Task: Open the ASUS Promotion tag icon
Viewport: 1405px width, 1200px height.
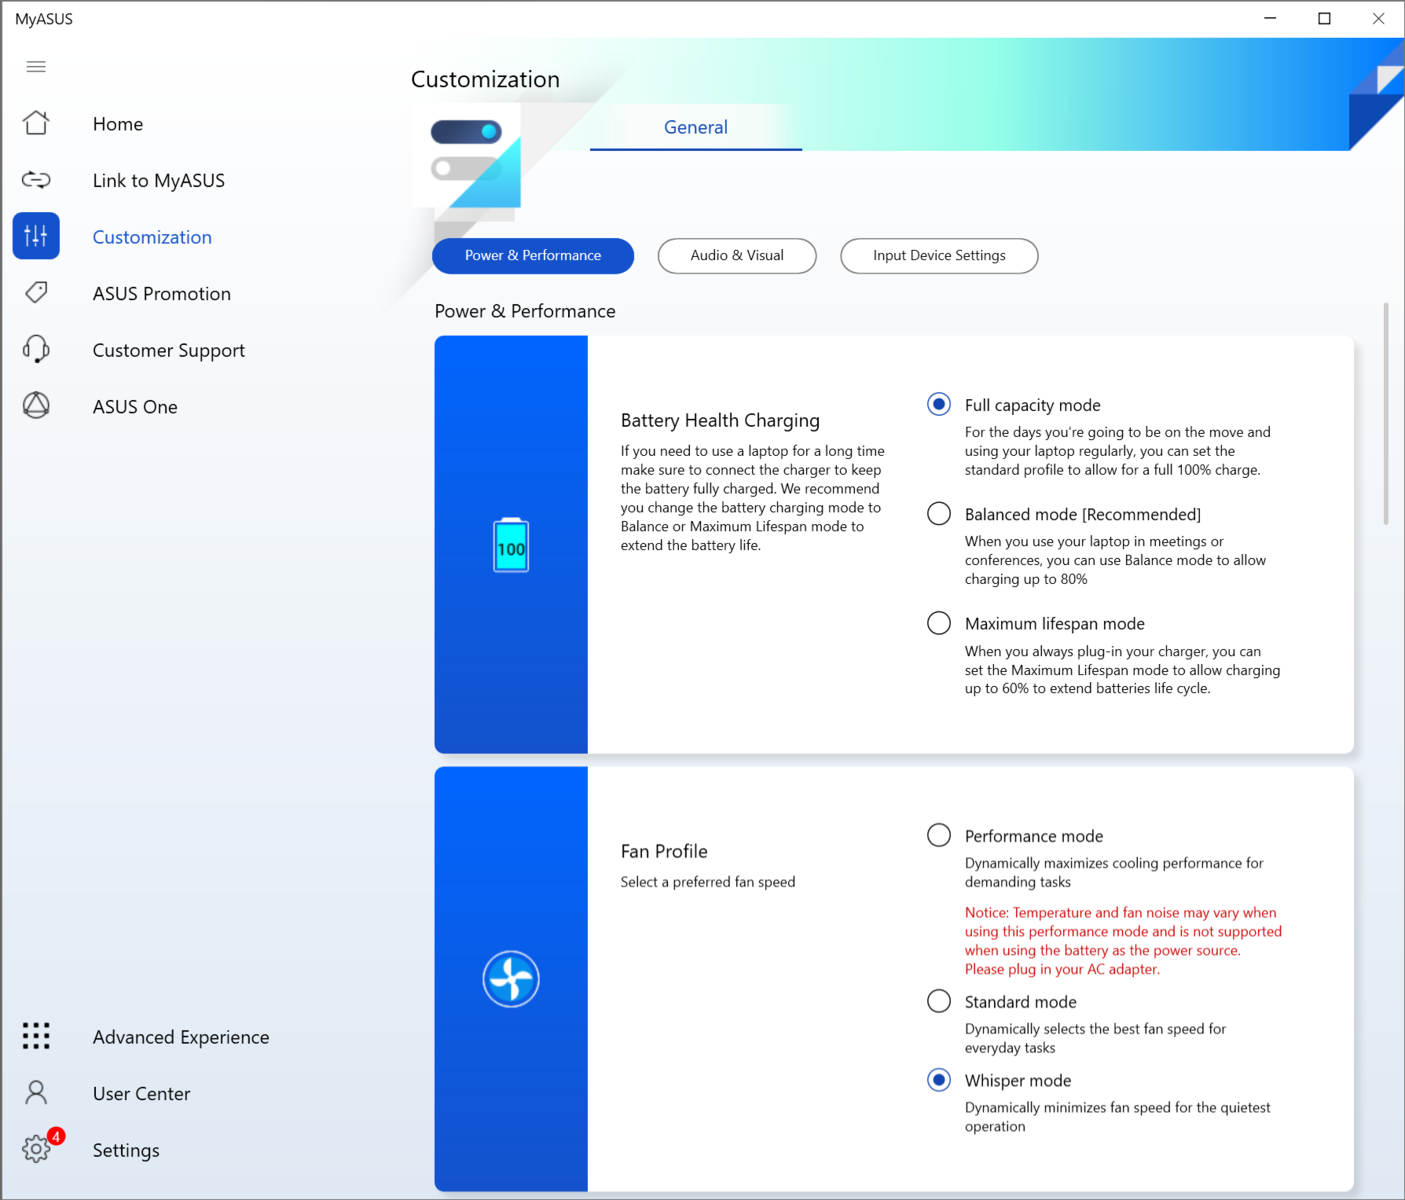Action: tap(36, 292)
